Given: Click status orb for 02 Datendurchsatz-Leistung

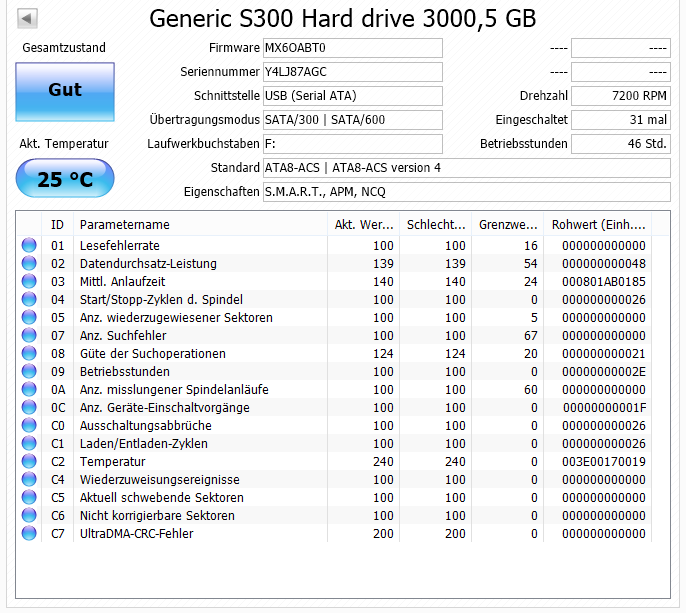Looking at the screenshot, I should [29, 263].
